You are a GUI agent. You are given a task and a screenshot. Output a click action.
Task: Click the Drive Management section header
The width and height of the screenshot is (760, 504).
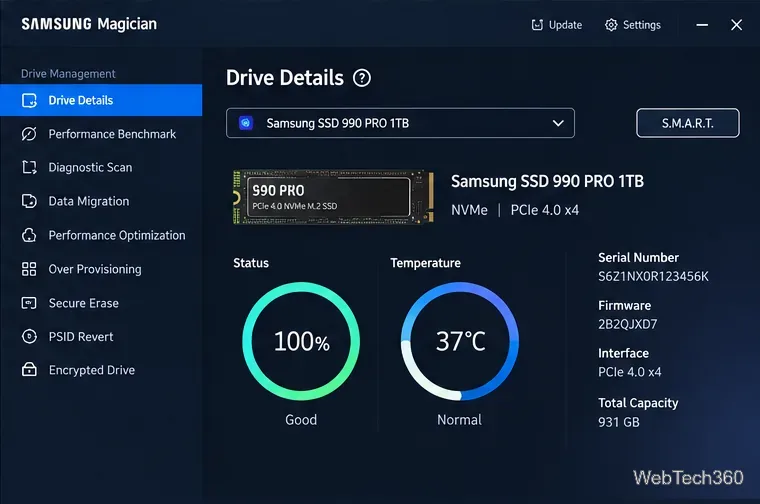[x=68, y=74]
